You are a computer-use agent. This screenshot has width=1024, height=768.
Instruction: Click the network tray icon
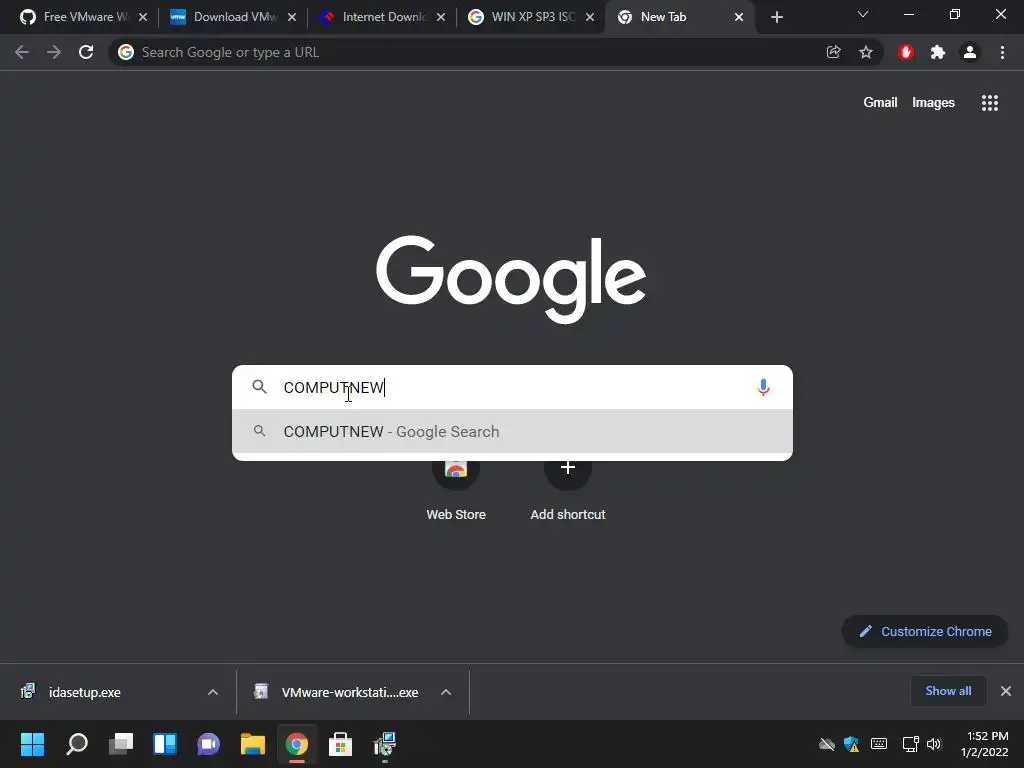coord(910,744)
